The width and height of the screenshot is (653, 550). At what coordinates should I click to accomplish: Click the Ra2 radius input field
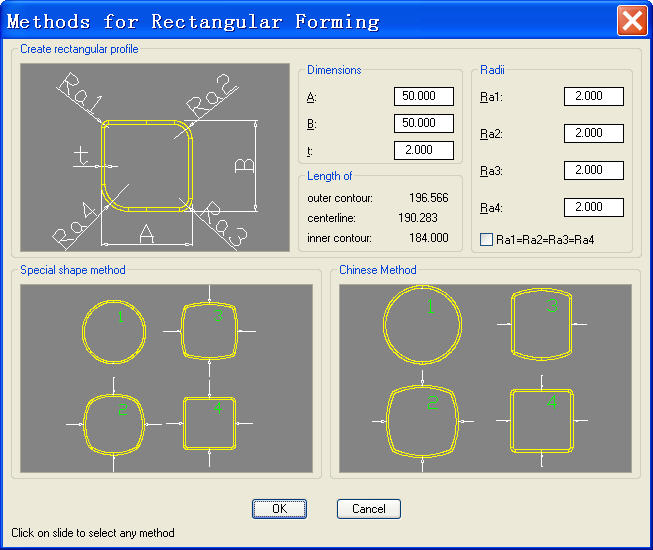[x=593, y=133]
